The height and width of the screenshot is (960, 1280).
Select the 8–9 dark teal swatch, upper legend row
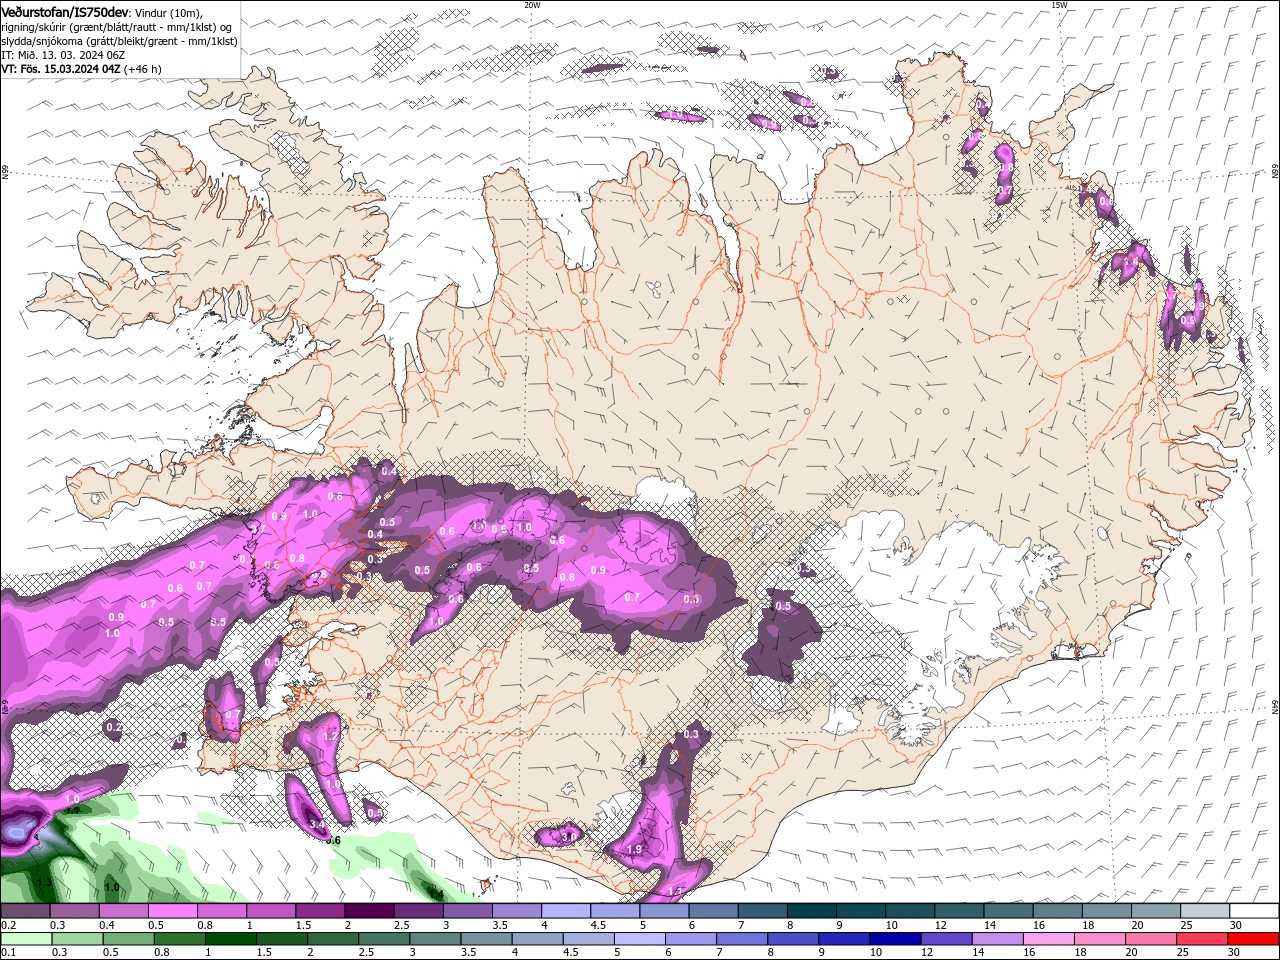tap(812, 911)
